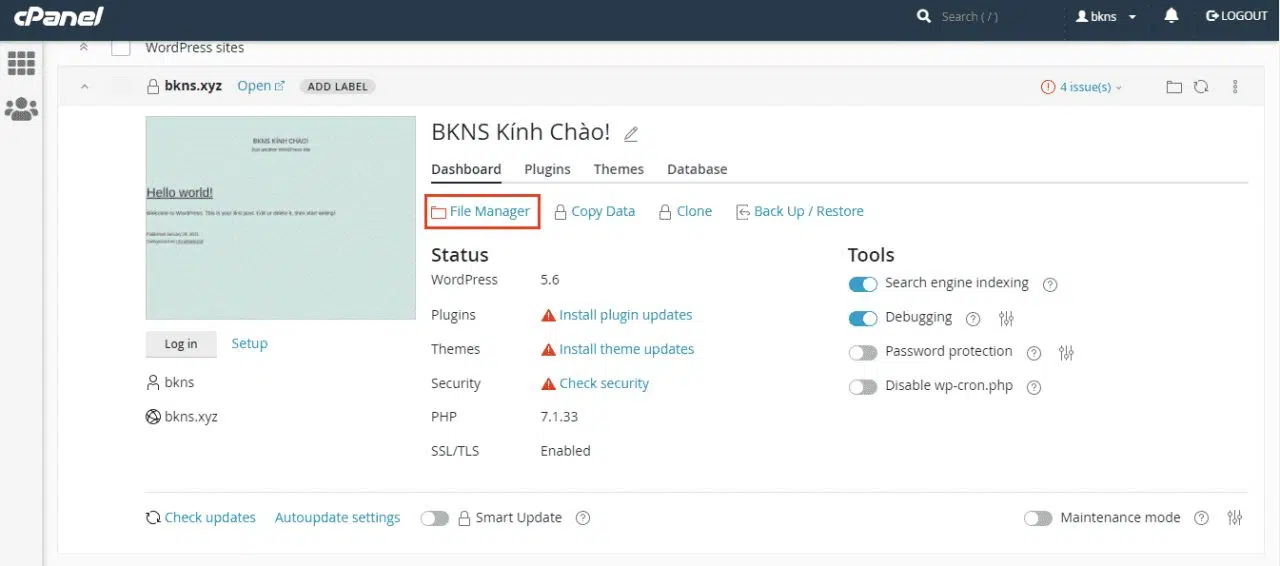
Task: Open the user manager people icon
Action: (x=21, y=109)
